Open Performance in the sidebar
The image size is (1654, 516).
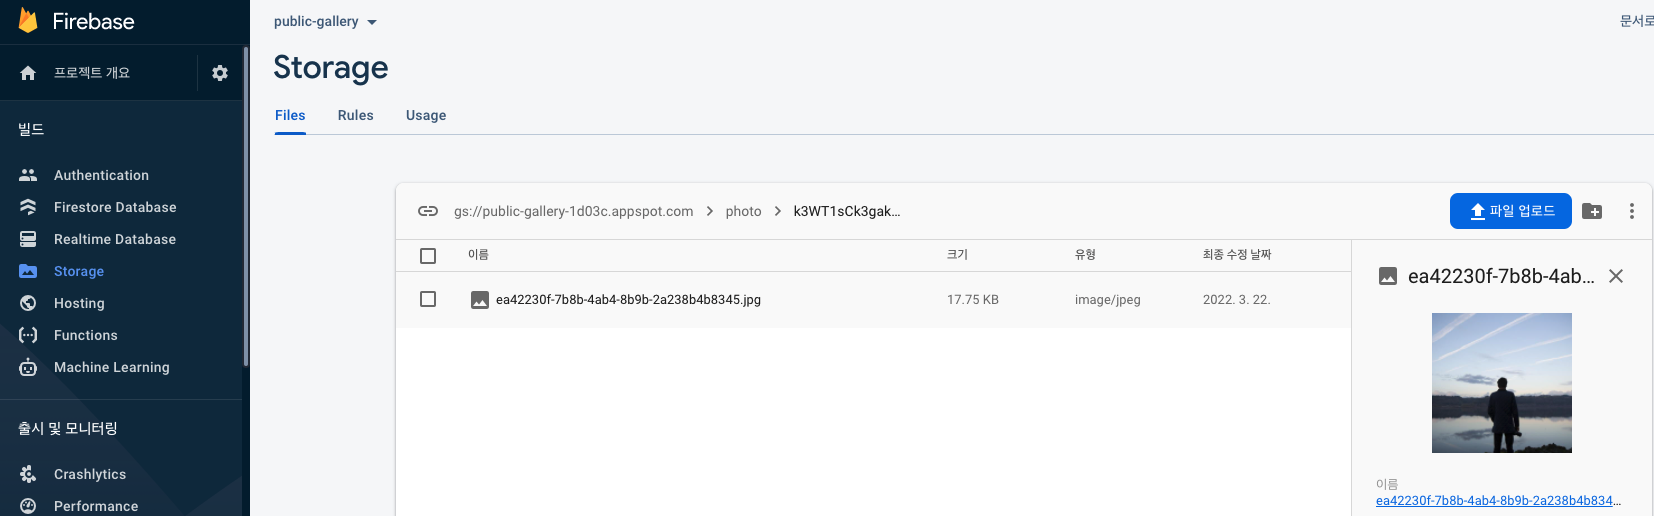click(x=96, y=506)
